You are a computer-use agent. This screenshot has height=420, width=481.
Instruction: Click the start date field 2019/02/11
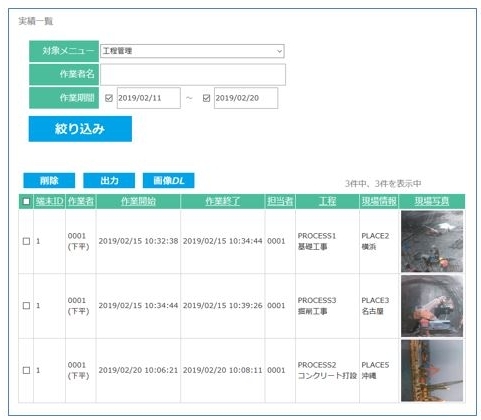[x=149, y=98]
